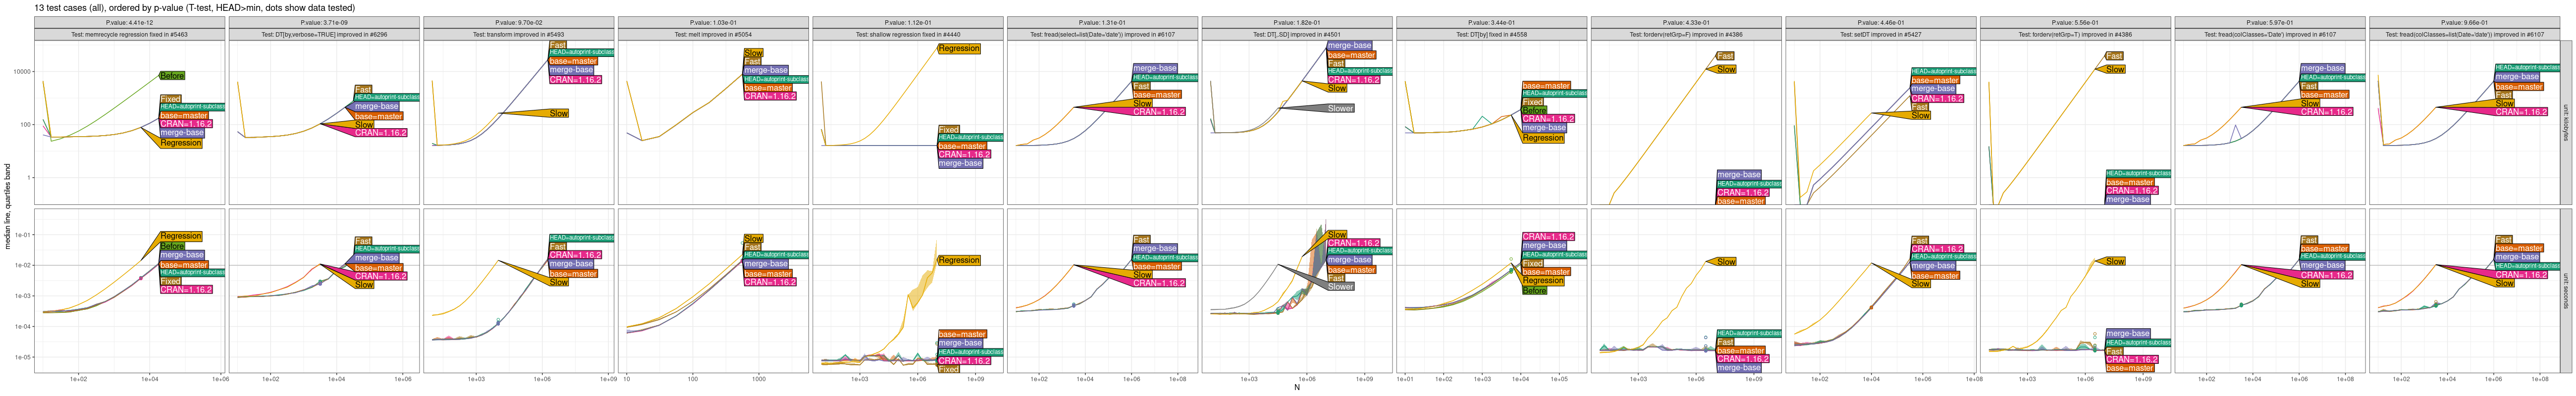The image size is (2576, 396).
Task: Click the DT[by,verbose=TRUE] improved in #6296 header
Action: [324, 35]
